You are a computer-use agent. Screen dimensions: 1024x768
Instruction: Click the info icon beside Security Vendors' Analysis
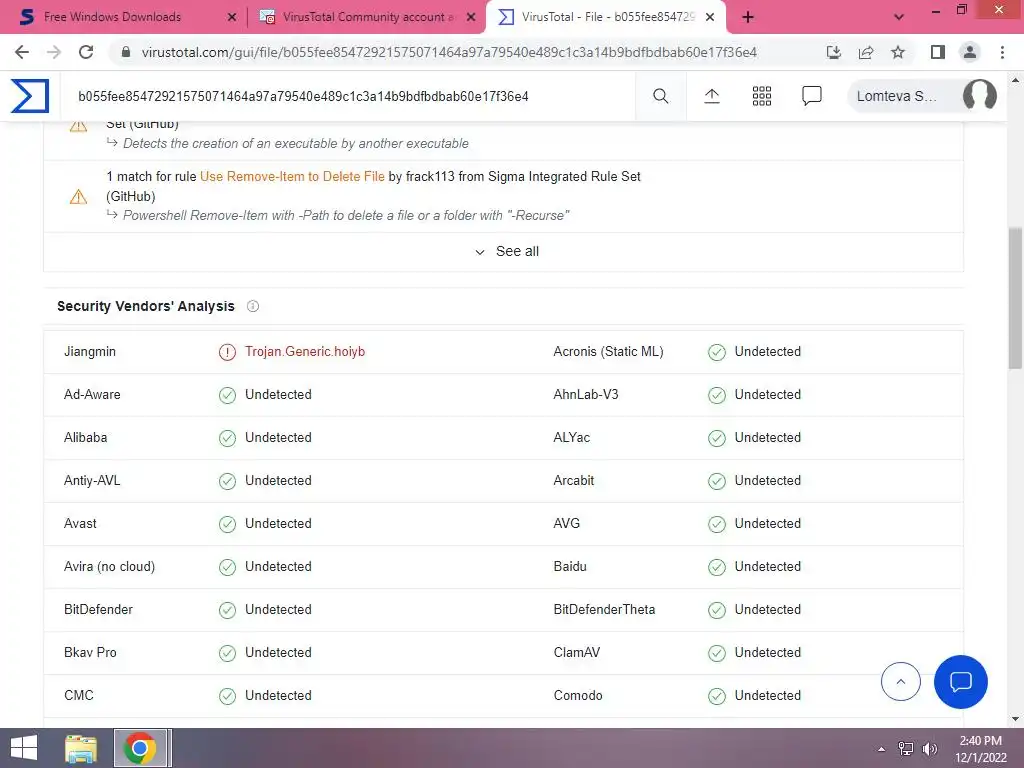point(253,306)
